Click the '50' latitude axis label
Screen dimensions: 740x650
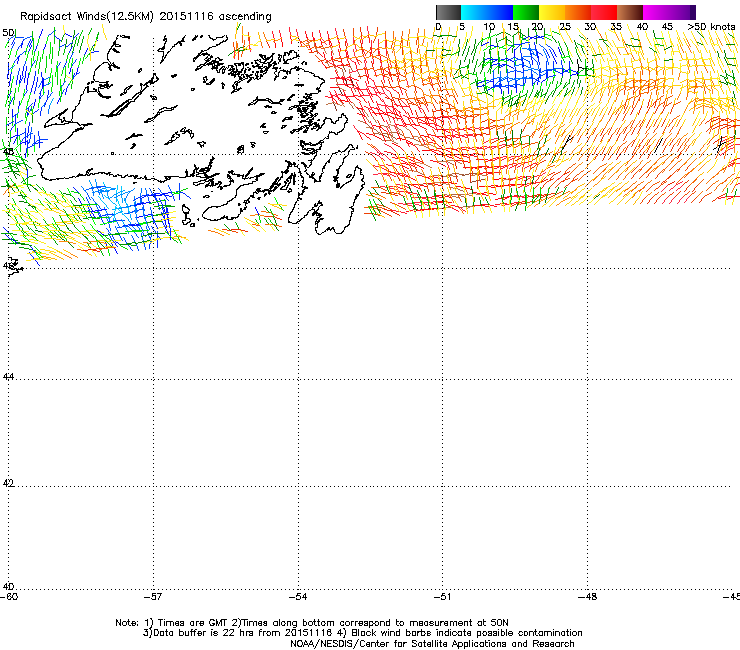[x=8, y=33]
